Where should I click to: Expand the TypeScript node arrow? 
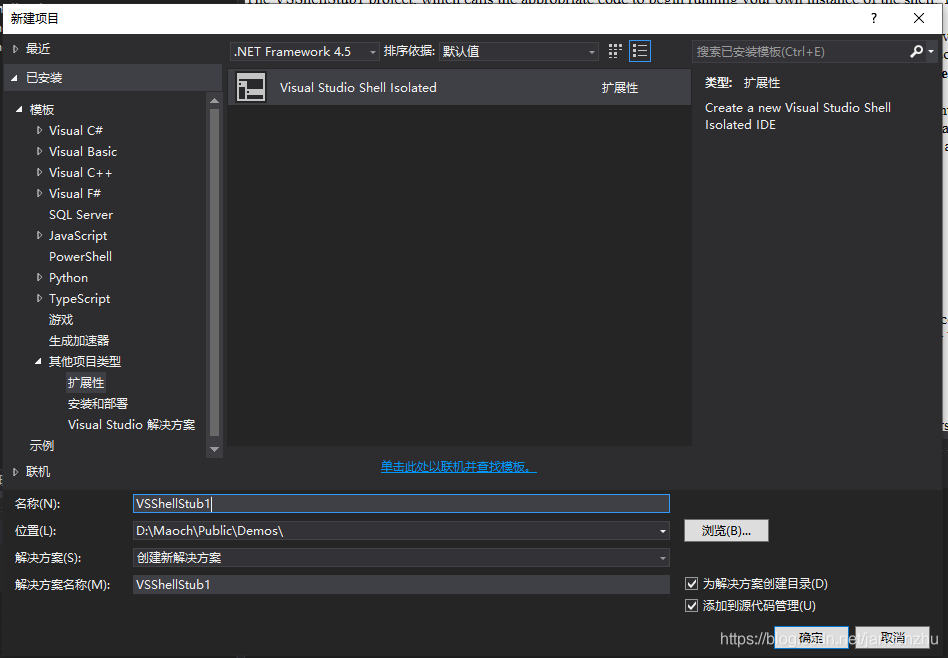point(39,298)
